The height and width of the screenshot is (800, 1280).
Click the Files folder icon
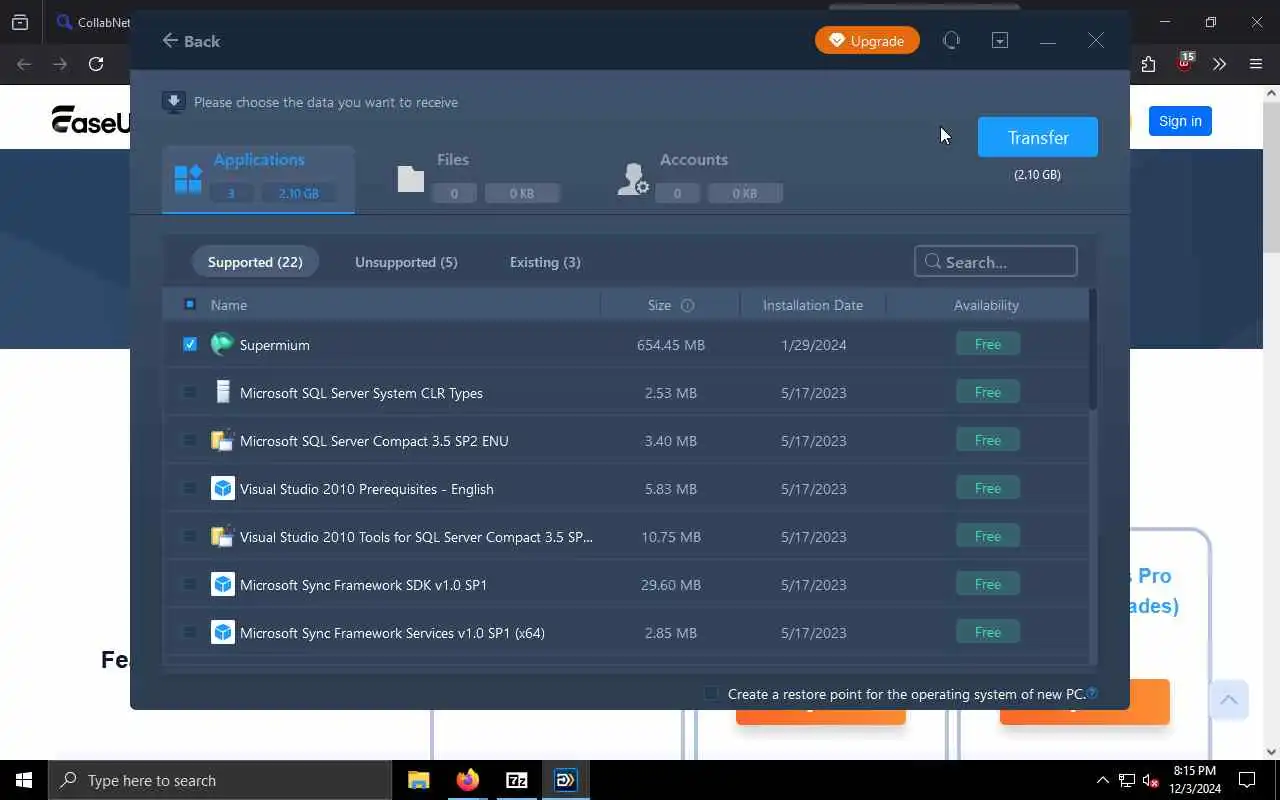tap(411, 179)
